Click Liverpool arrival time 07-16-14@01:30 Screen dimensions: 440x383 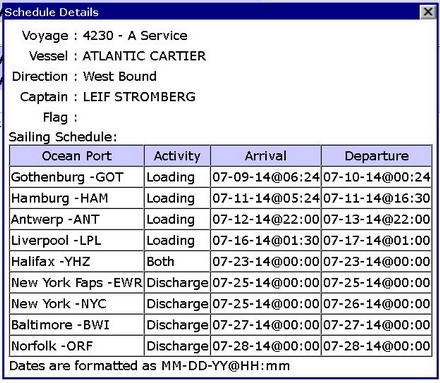pos(266,240)
